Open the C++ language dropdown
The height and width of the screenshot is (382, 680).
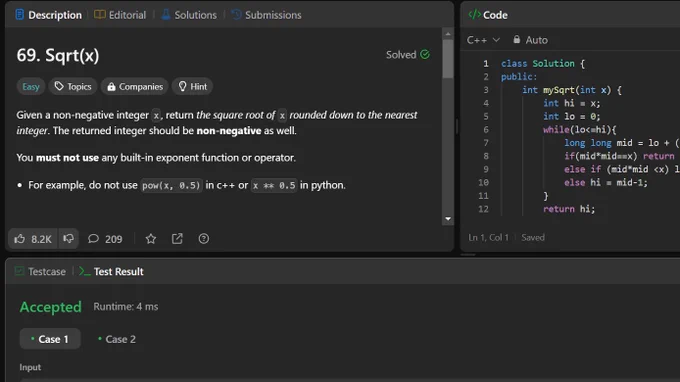[x=483, y=40]
